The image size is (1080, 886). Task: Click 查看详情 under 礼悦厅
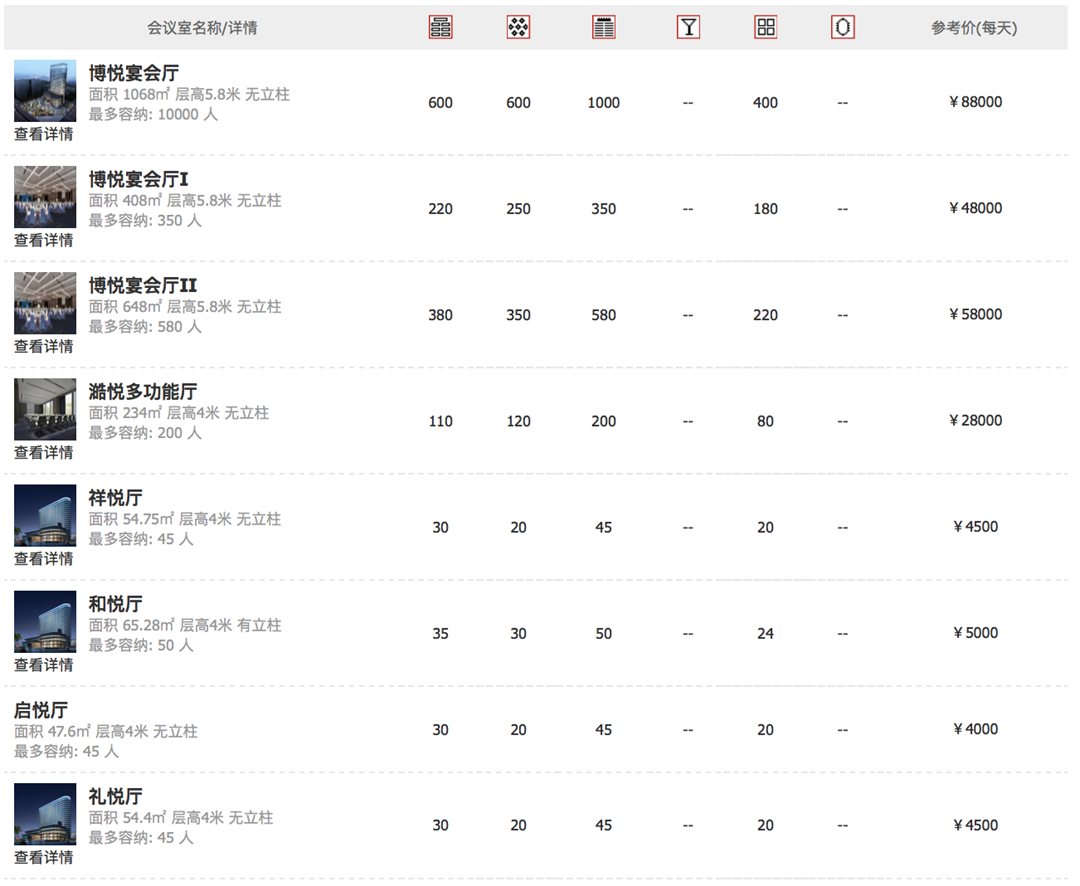(43, 858)
